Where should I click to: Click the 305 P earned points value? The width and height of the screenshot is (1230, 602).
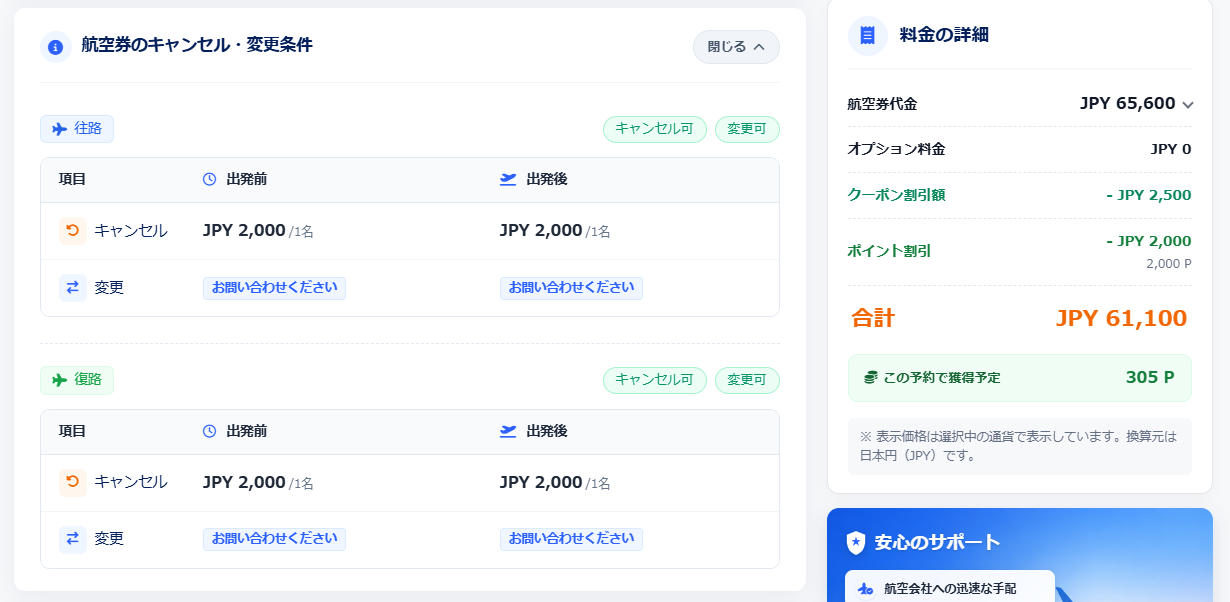1150,378
